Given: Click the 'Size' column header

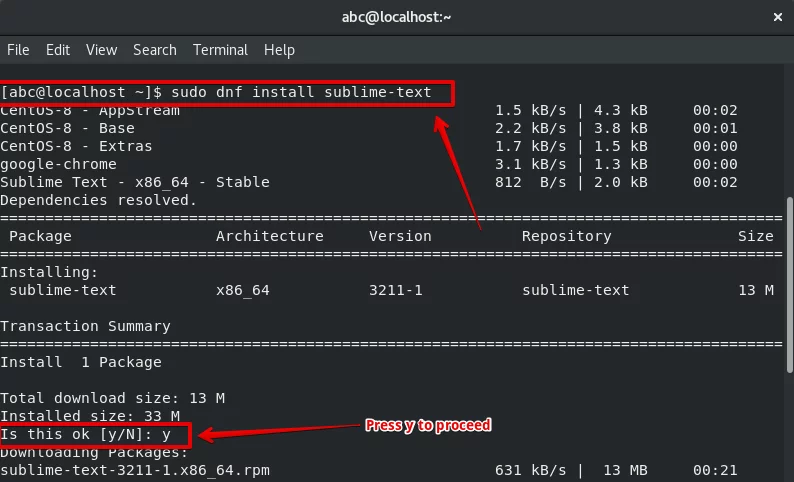Looking at the screenshot, I should coord(756,236).
